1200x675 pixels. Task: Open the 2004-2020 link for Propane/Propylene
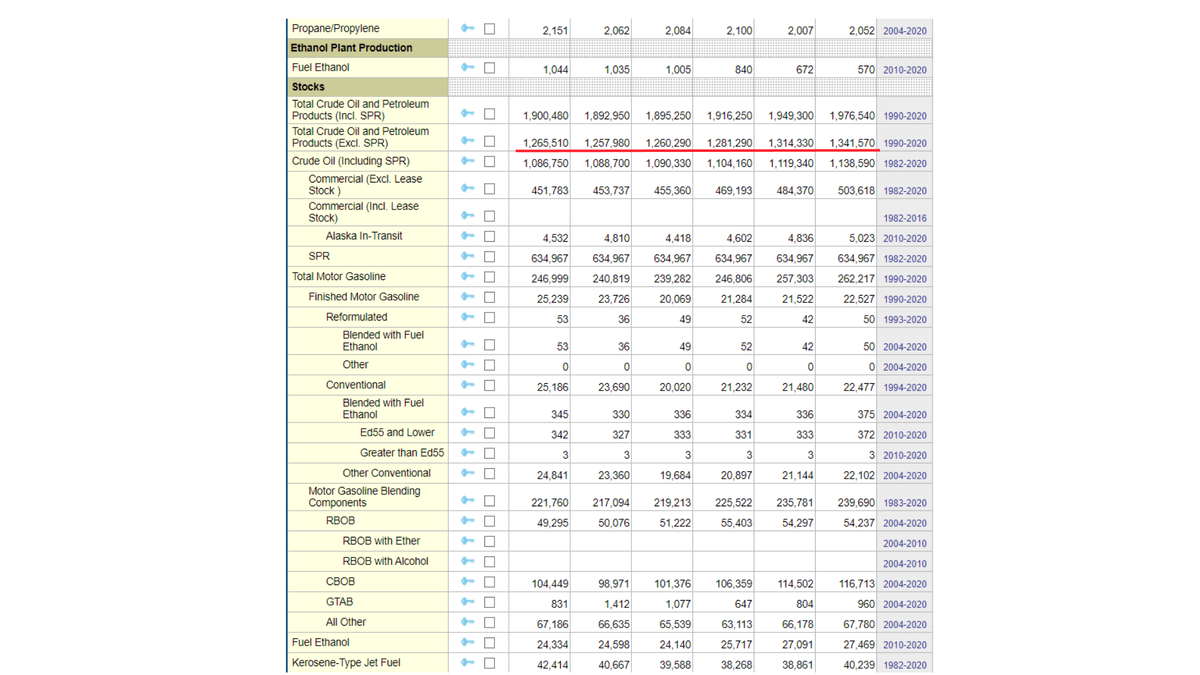click(905, 31)
